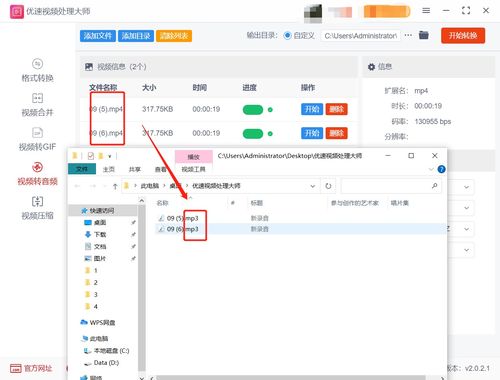Open Data (D:) in the navigation pane
Screen dimensions: 500x380
click(x=106, y=363)
